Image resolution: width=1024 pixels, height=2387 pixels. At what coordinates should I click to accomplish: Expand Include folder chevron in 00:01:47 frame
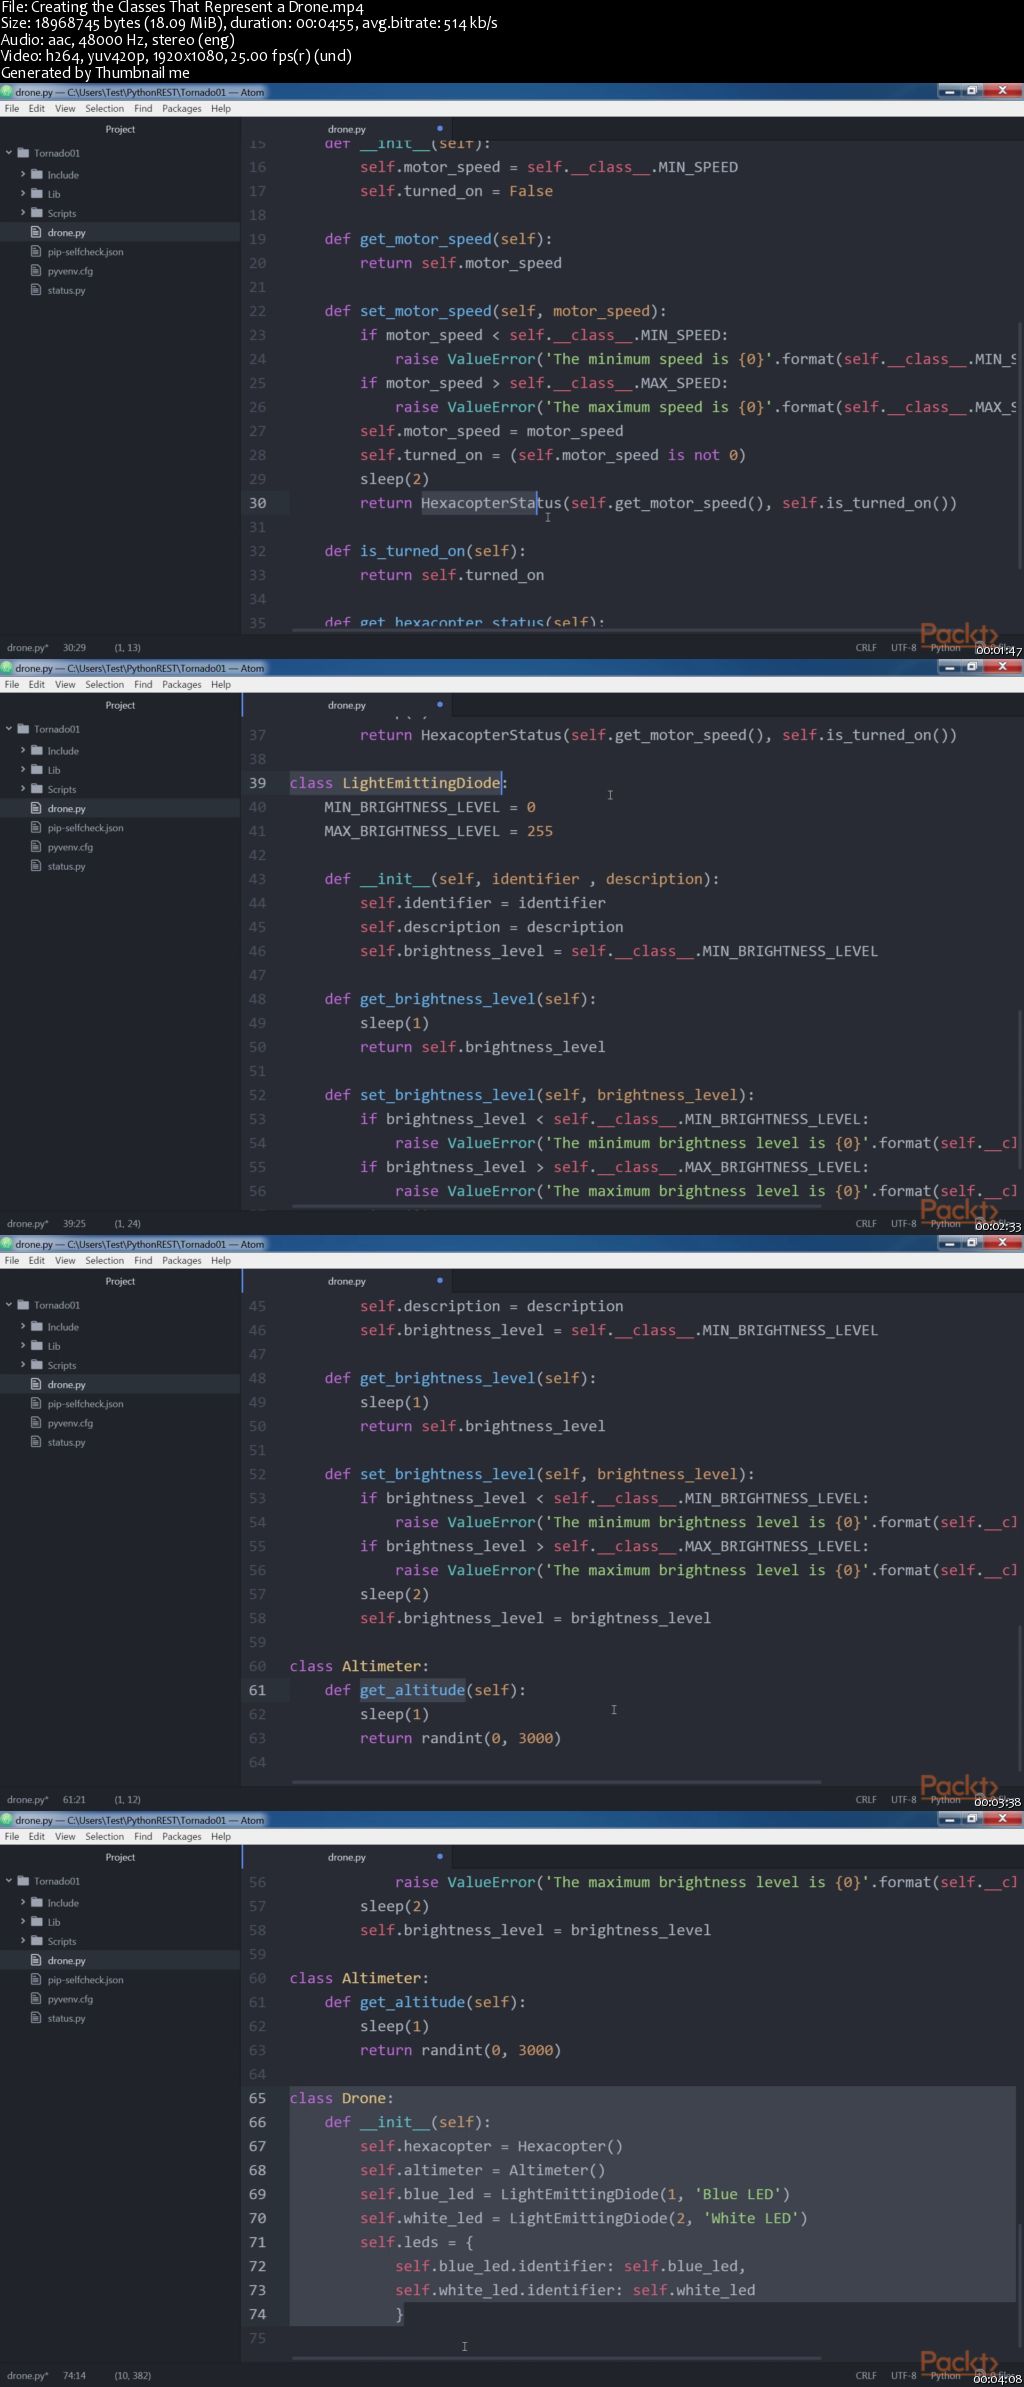tap(23, 174)
